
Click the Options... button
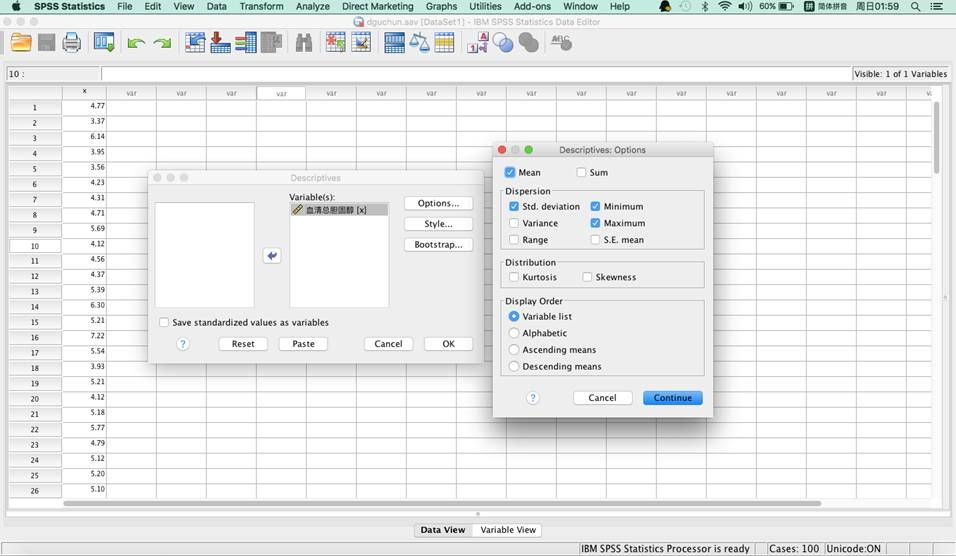(438, 203)
